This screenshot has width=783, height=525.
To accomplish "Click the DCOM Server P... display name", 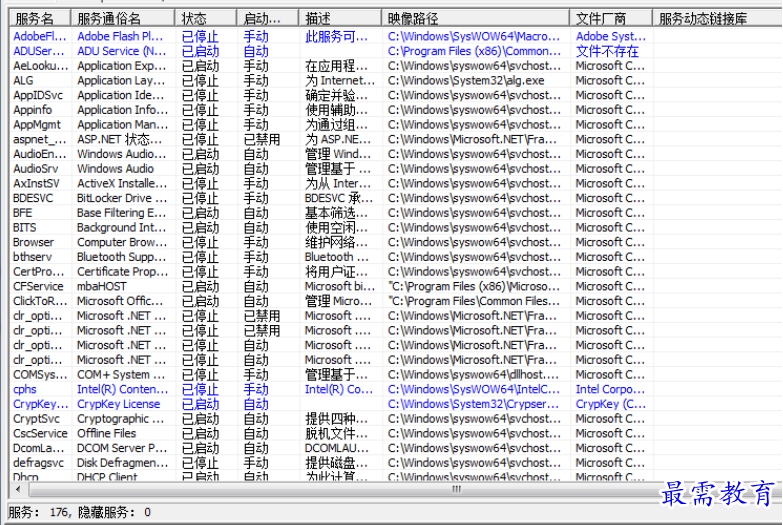I will 122,448.
